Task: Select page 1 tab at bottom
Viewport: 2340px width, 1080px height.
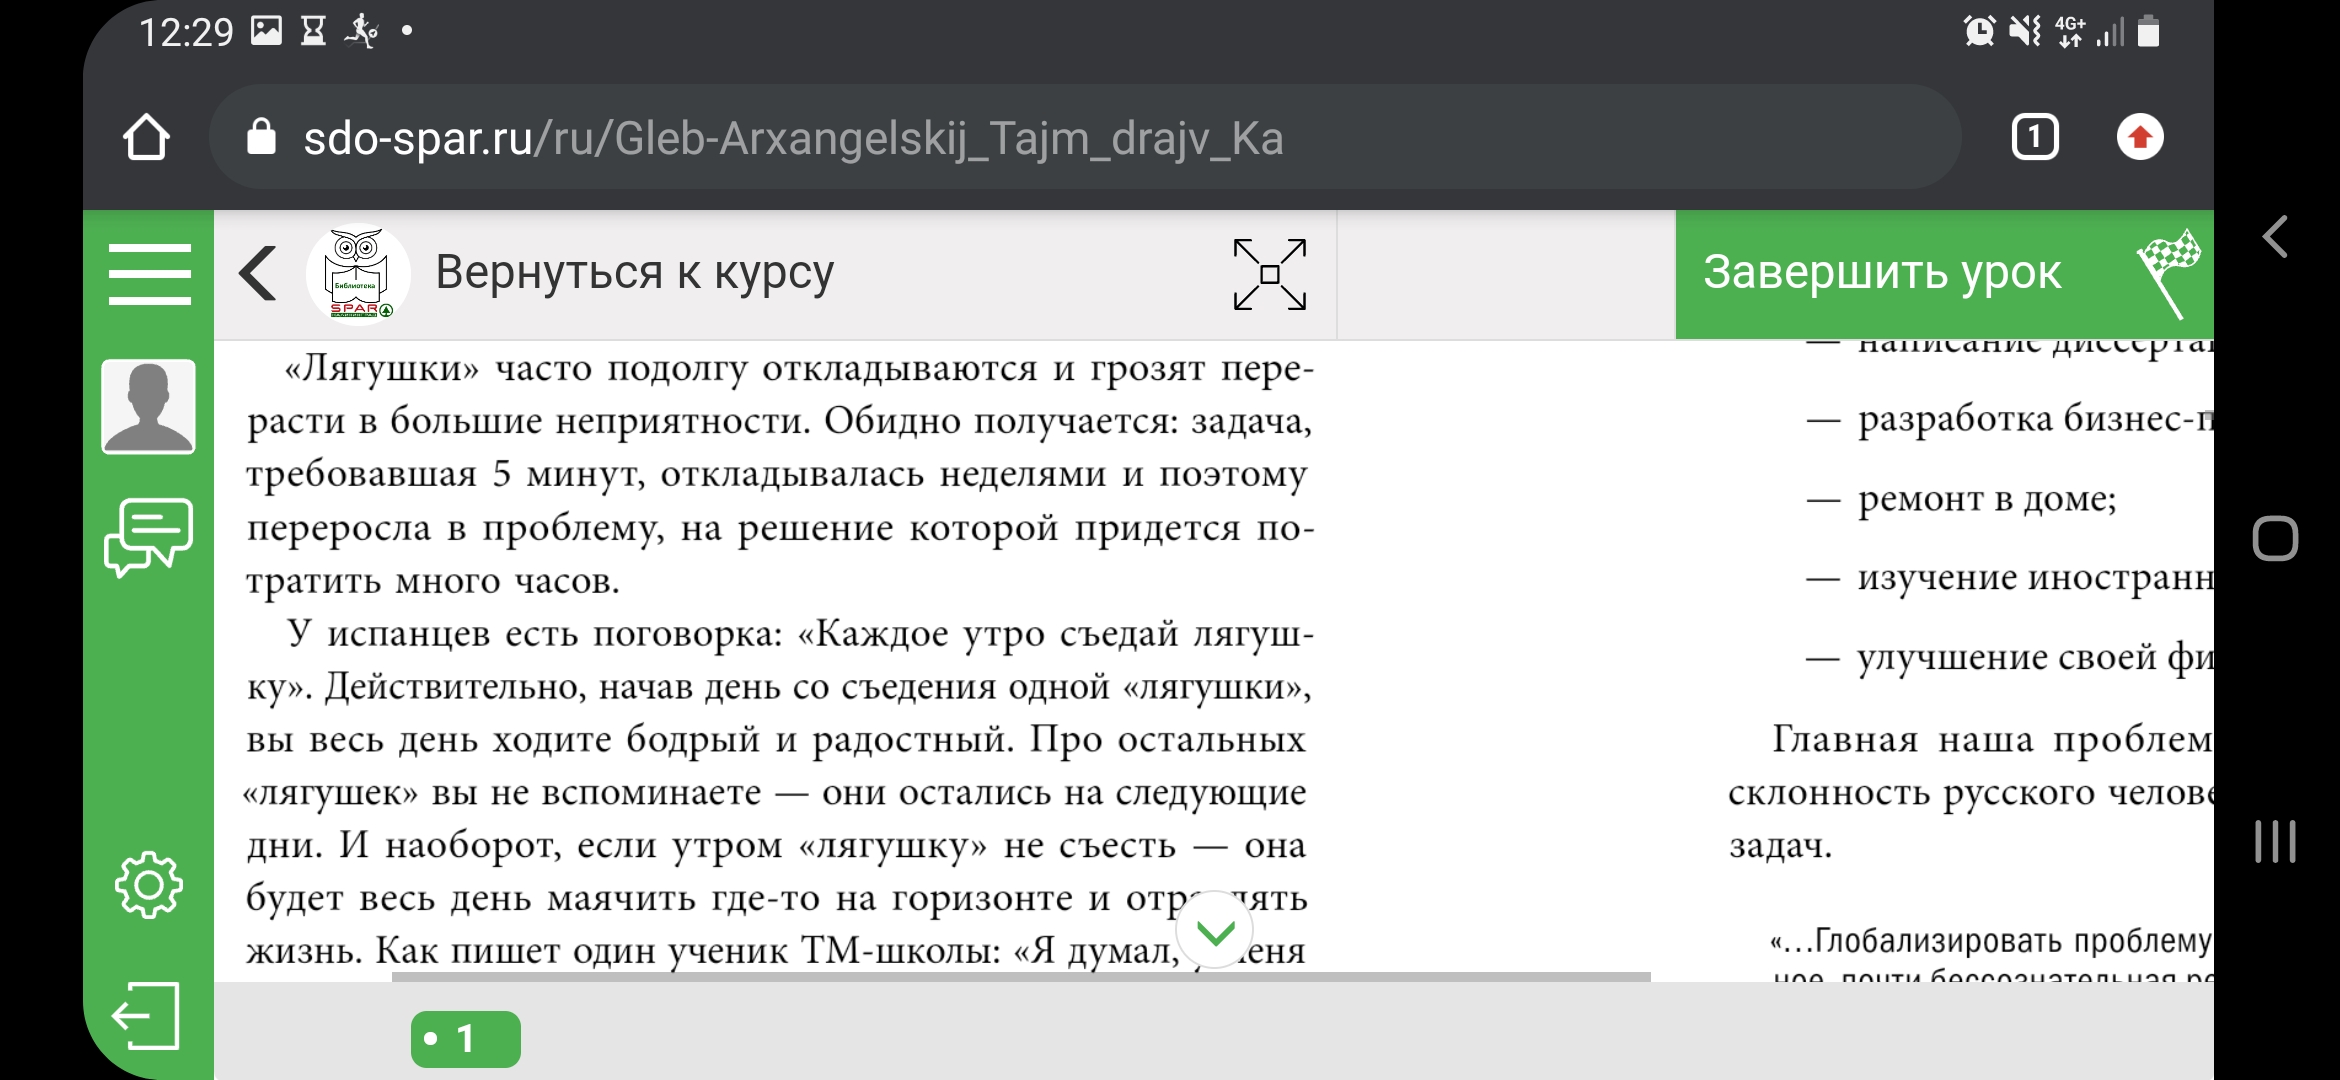Action: pos(465,1039)
